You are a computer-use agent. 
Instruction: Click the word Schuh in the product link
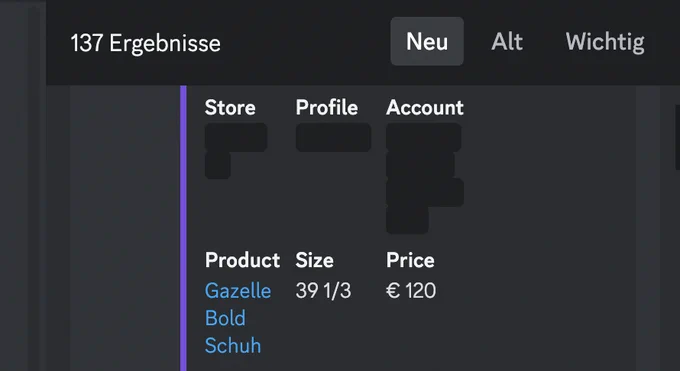(233, 346)
